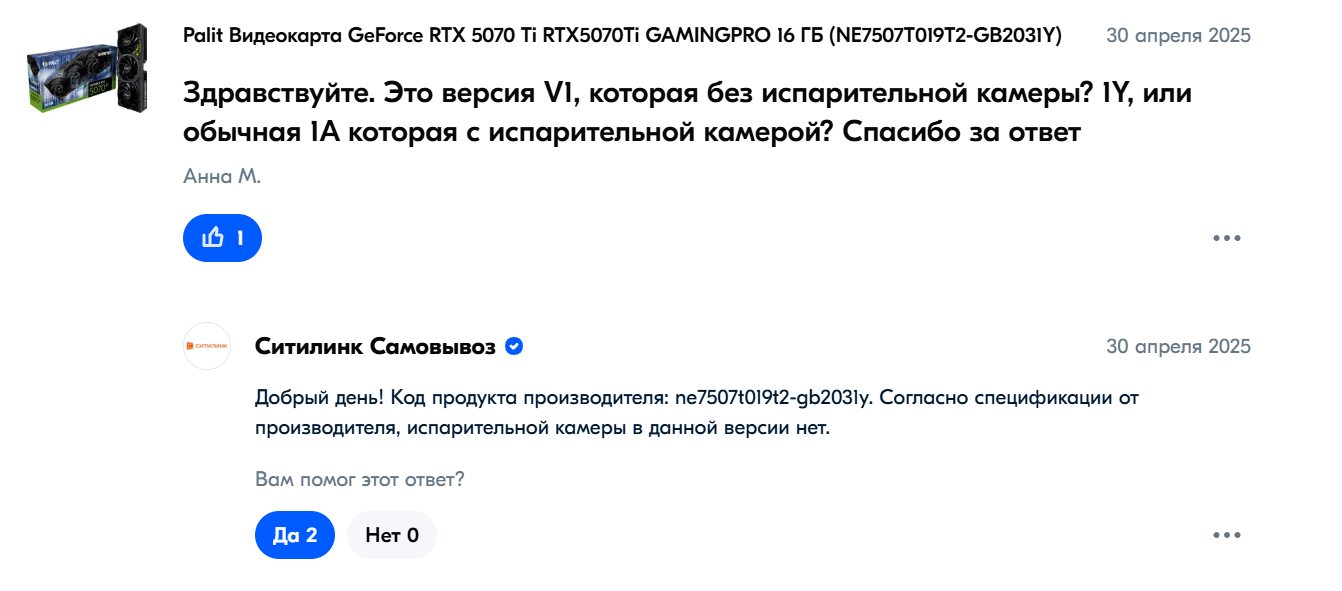Viewport: 1342px width, 591px height.
Task: Open the three-dots menu for the question
Action: tap(1226, 238)
